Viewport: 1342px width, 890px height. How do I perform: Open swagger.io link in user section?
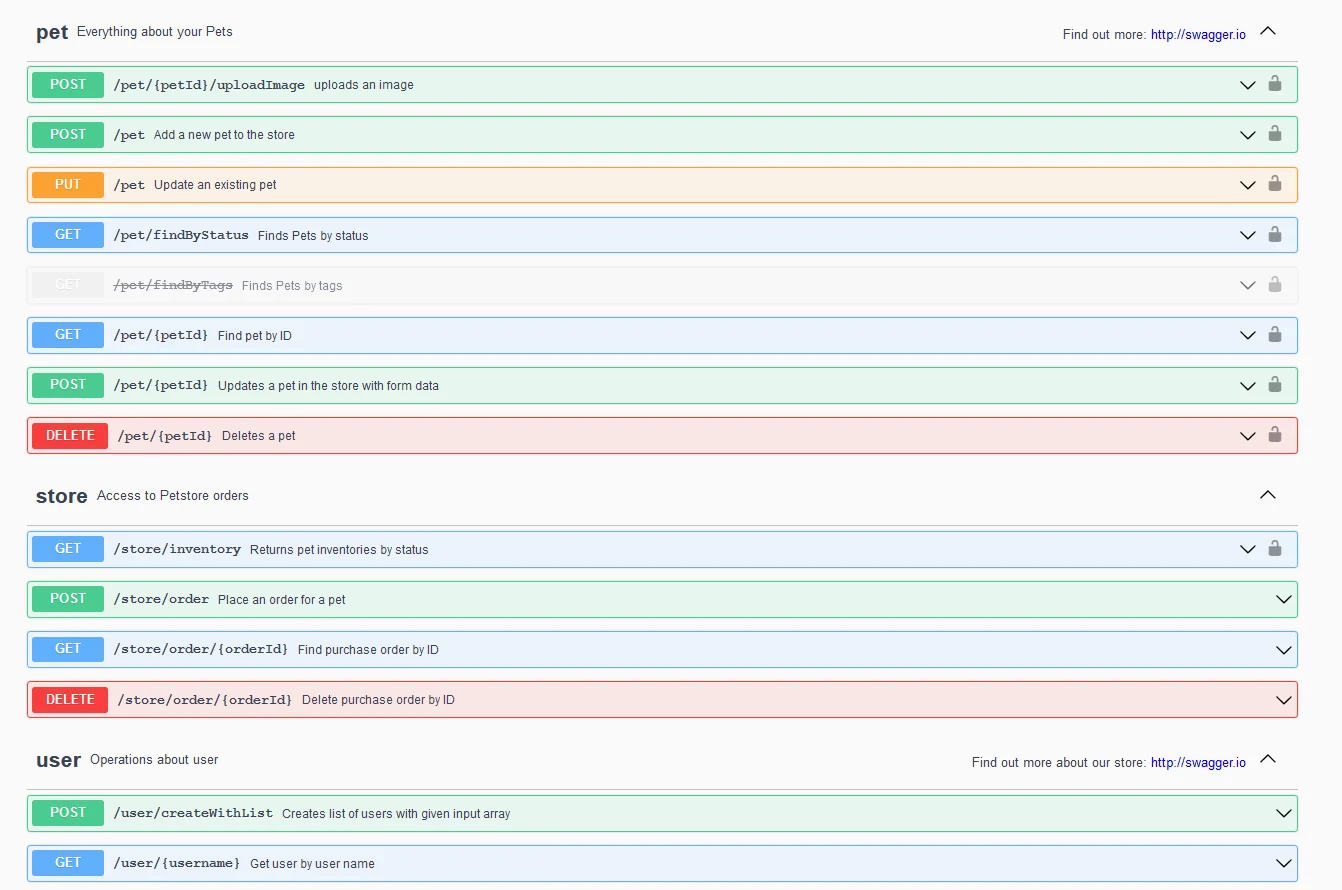(1198, 762)
